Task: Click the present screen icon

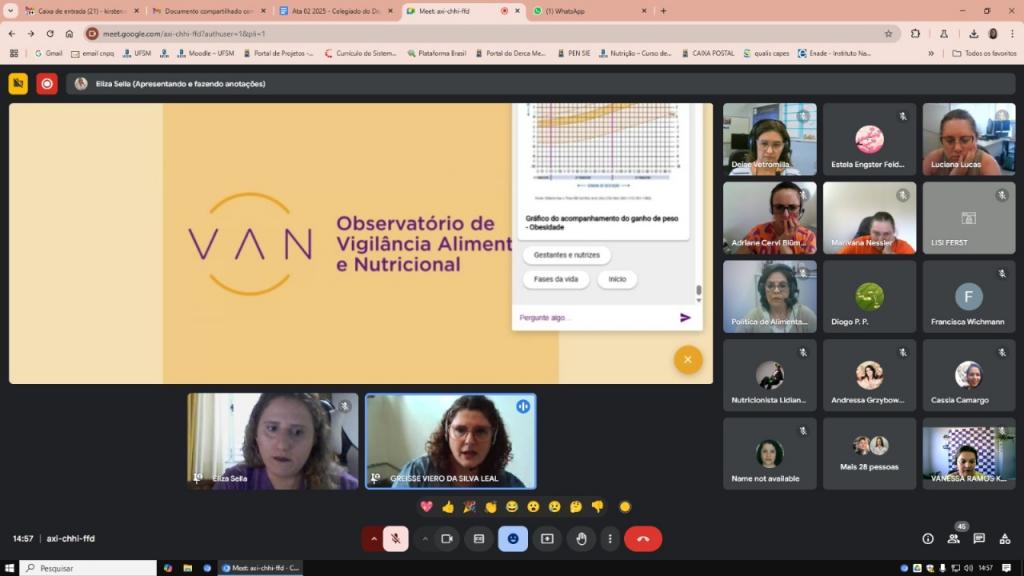Action: click(x=547, y=539)
